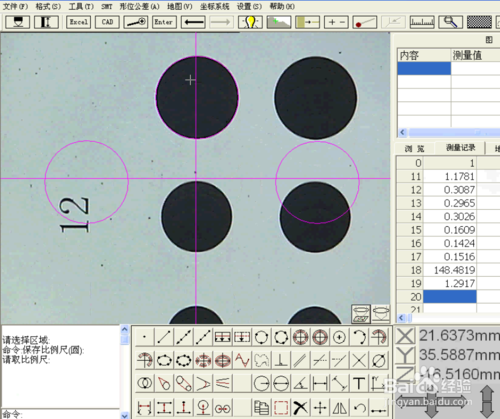Viewport: 500px width, 419px height.
Task: Switch to the 浏览 tab
Action: point(414,148)
